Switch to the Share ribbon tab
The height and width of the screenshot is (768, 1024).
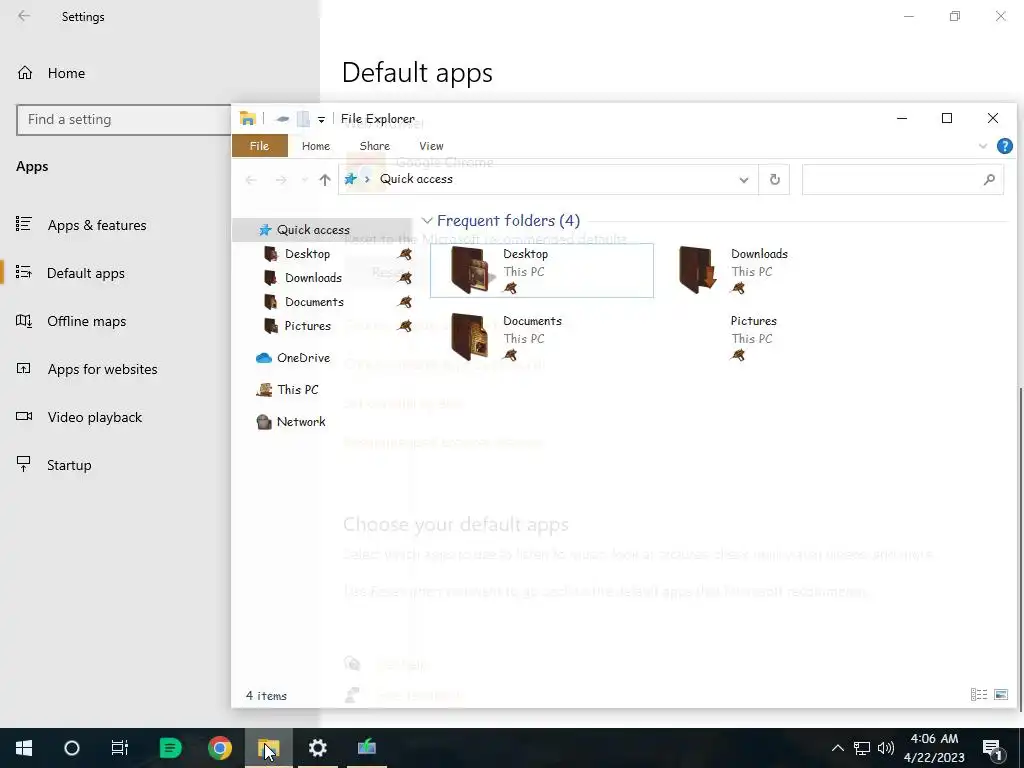[374, 146]
